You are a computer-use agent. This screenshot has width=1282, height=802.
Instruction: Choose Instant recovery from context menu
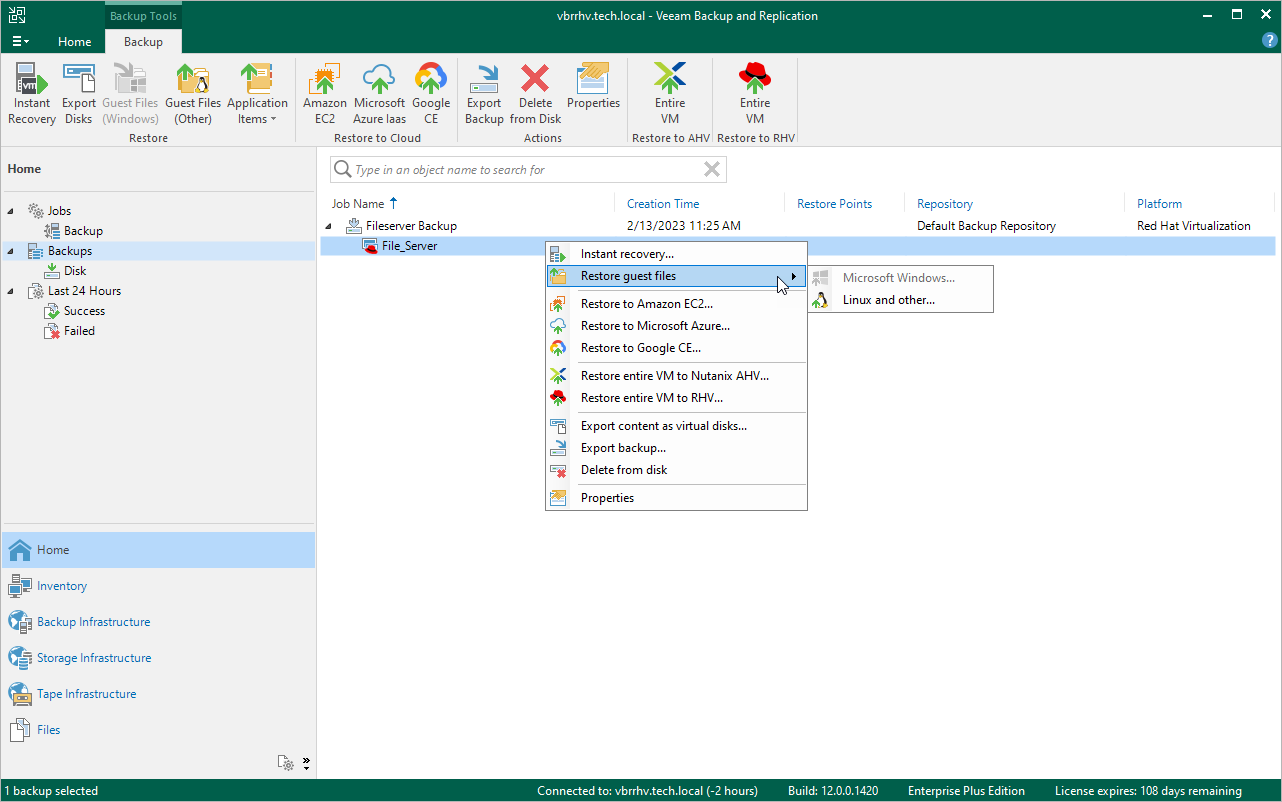click(676, 254)
